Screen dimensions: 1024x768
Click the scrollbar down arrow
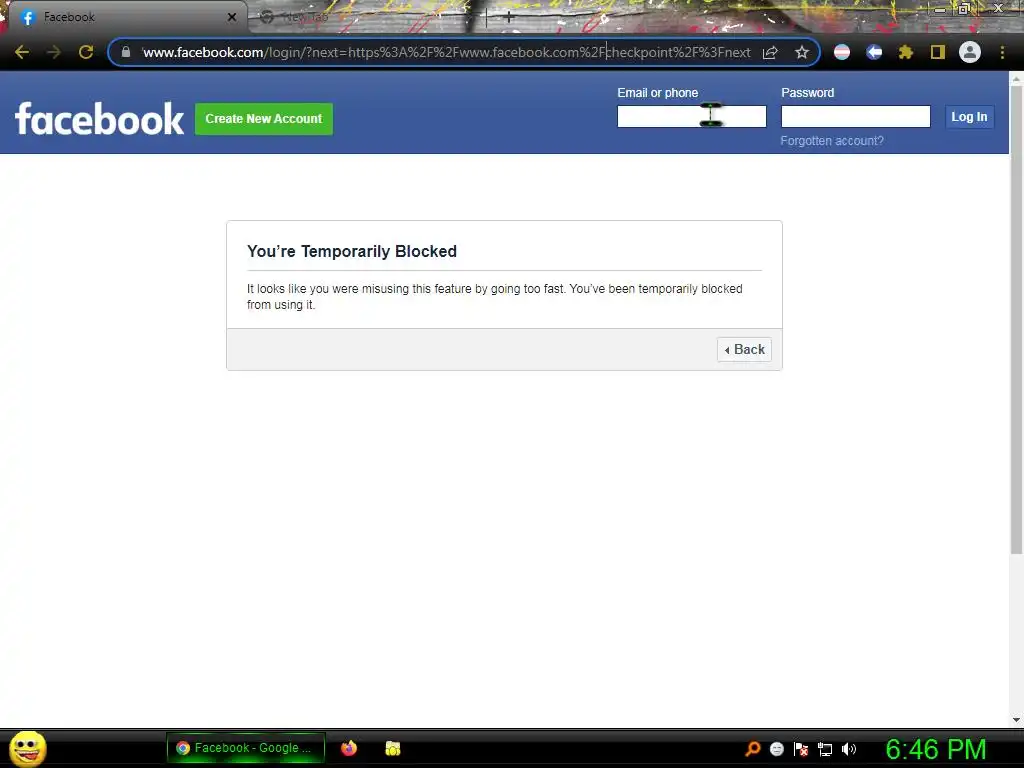coord(1016,720)
